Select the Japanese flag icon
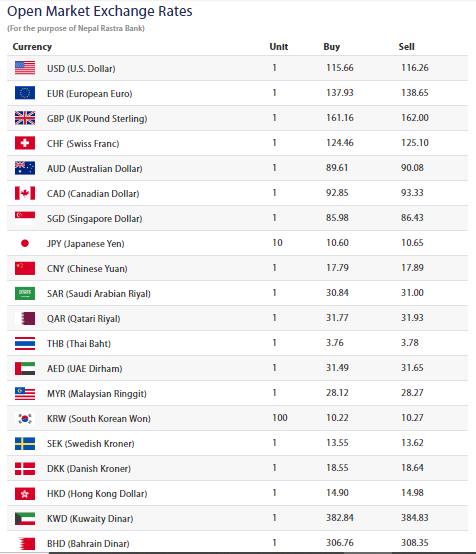The width and height of the screenshot is (476, 554). (25, 243)
